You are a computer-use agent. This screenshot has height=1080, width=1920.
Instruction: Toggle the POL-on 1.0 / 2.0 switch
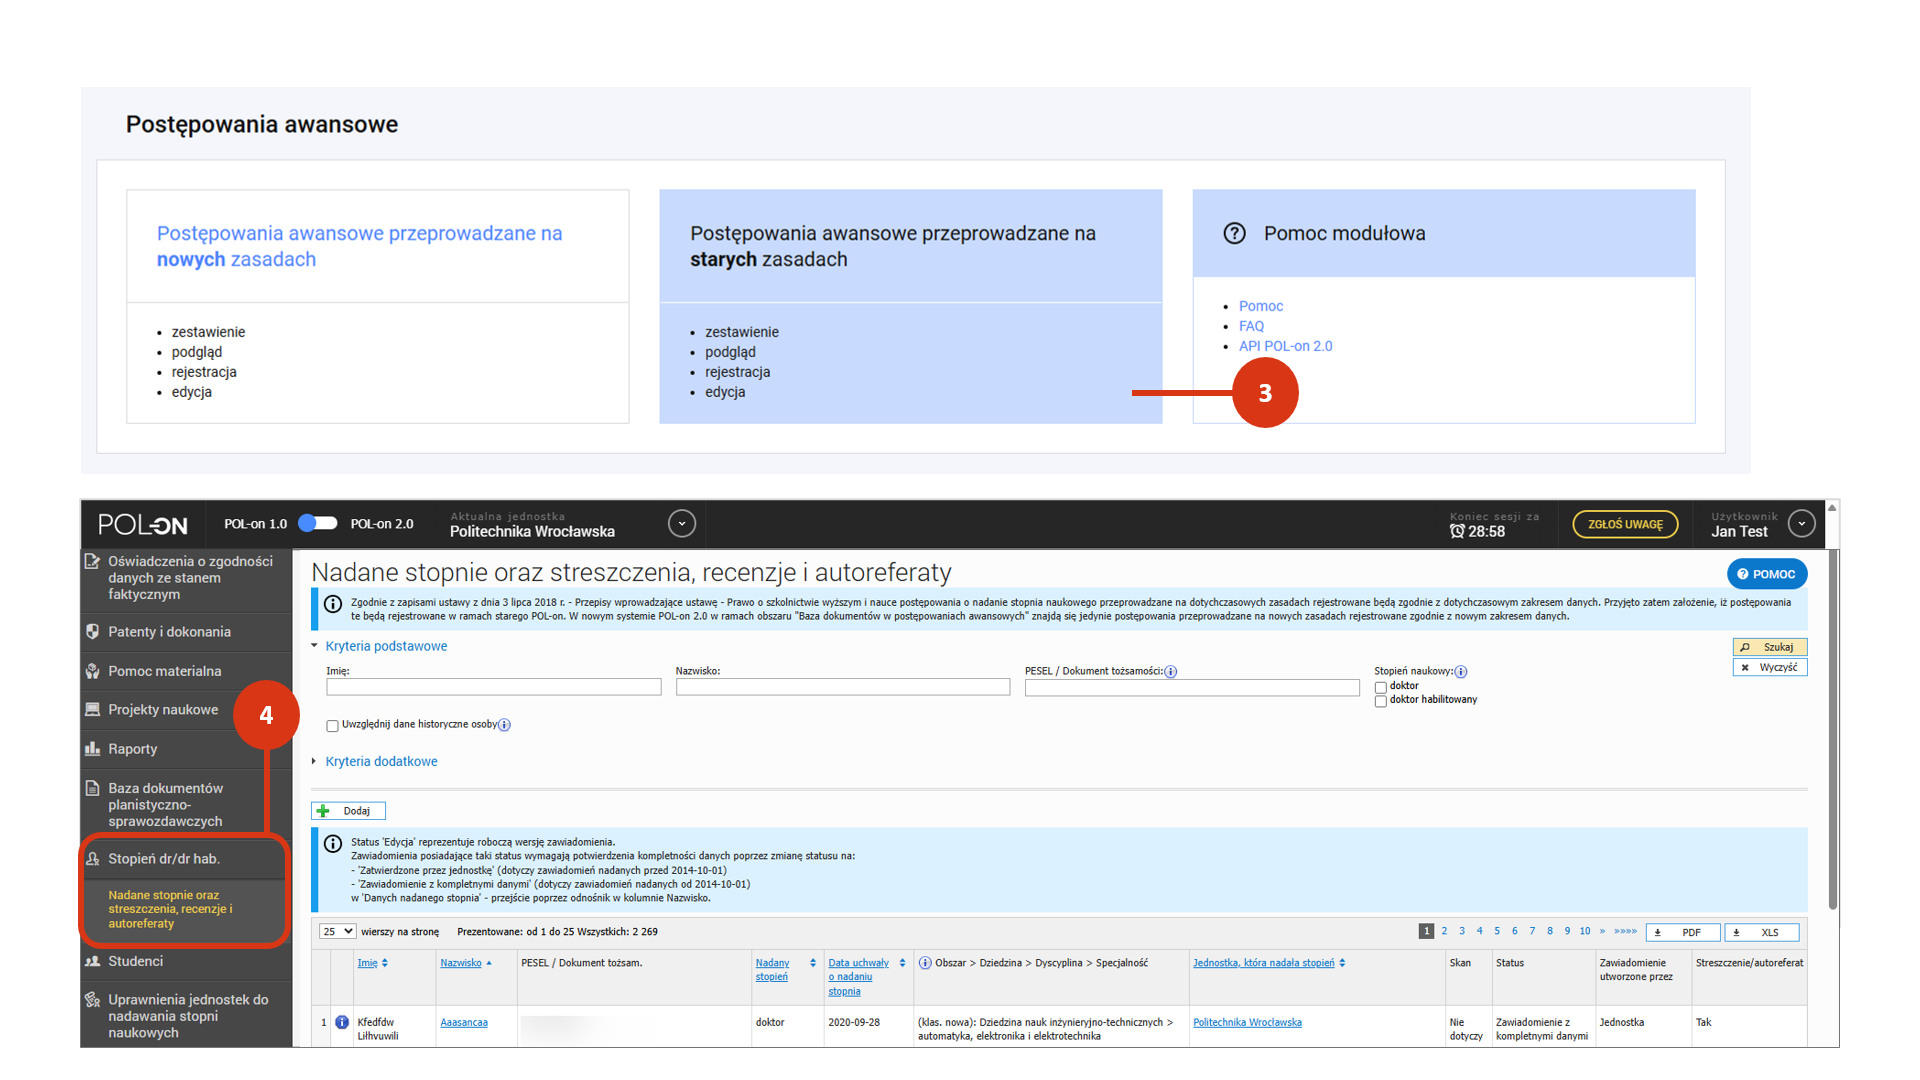click(x=318, y=524)
